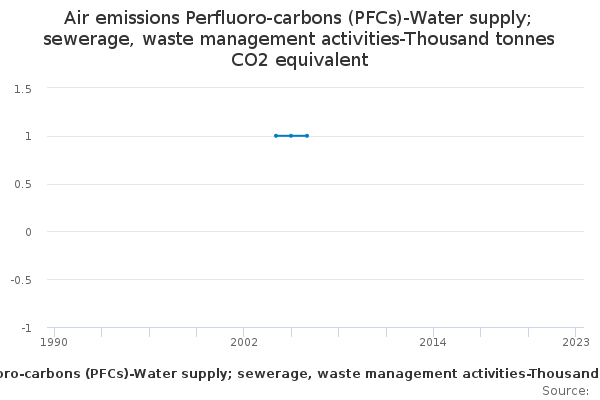The width and height of the screenshot is (600, 400).
Task: Click the 0 y-axis label
Action: (29, 232)
